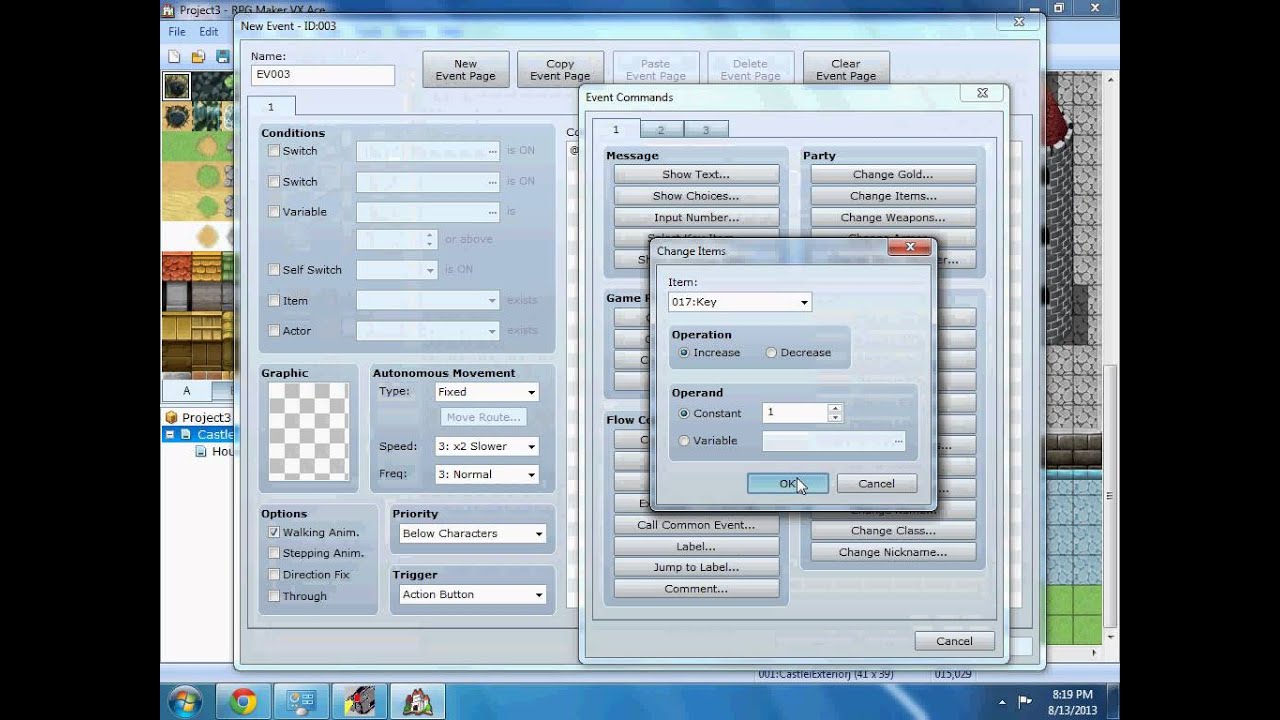
Task: Select the Increase operation radio button
Action: point(684,352)
